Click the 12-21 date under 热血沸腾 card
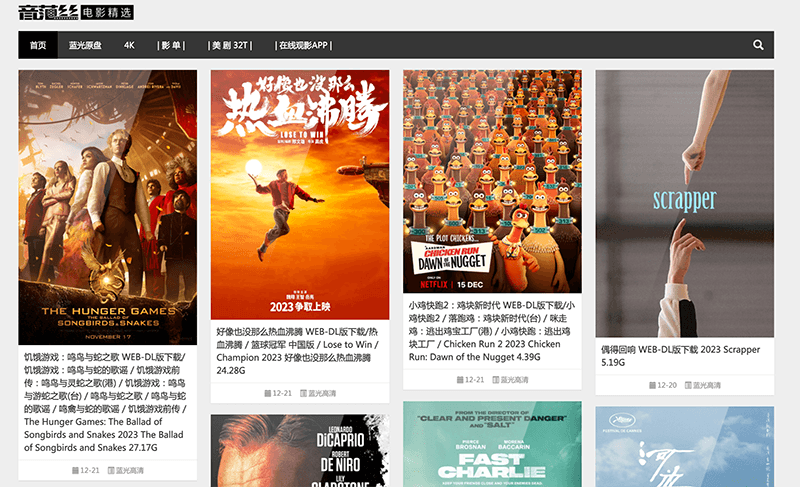Image resolution: width=800 pixels, height=487 pixels. 278,393
